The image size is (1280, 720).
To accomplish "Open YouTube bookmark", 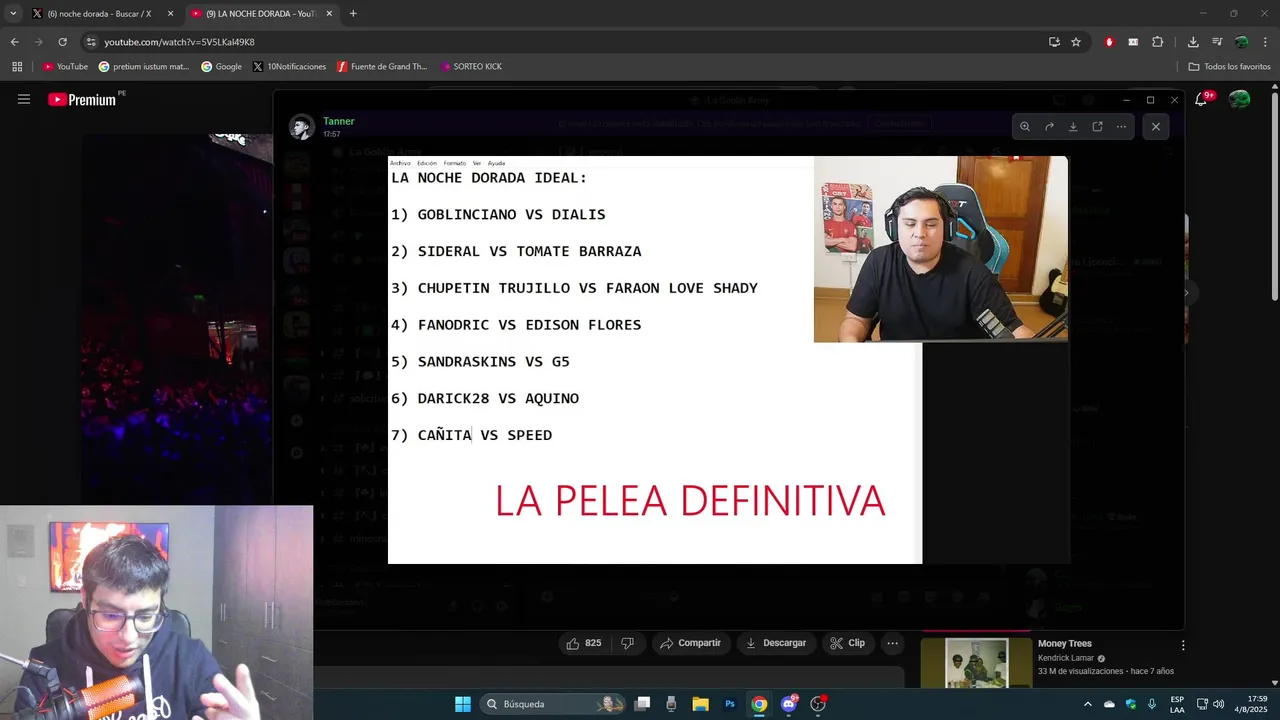I will (65, 67).
